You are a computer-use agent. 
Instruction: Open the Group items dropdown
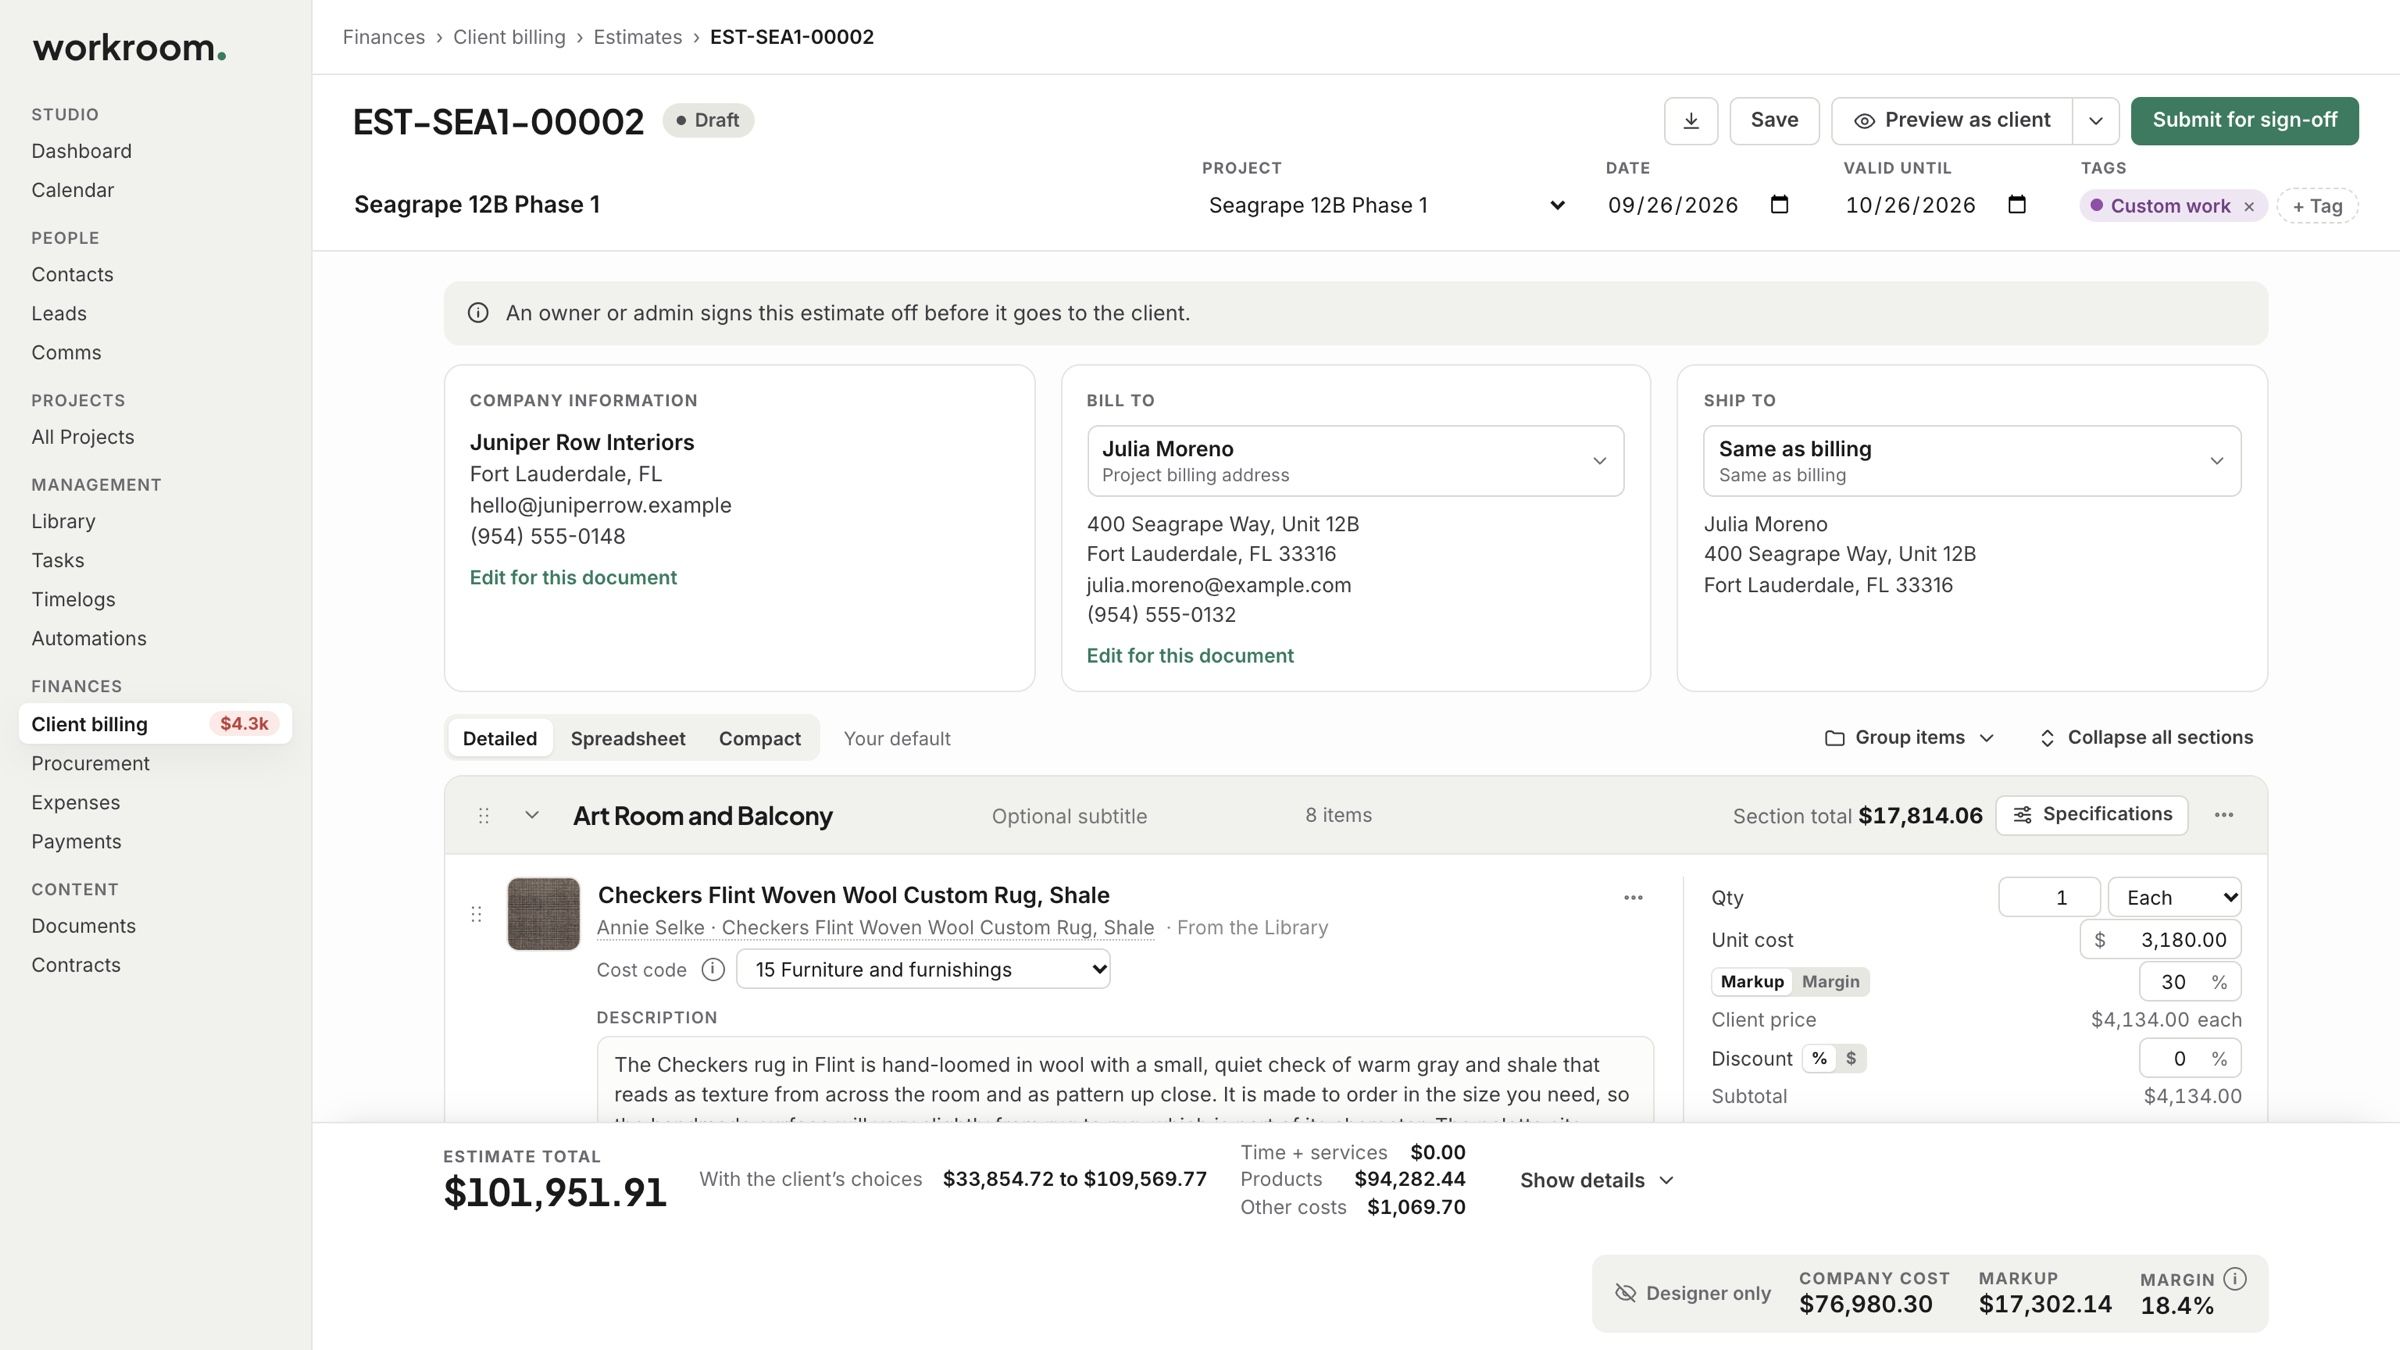(x=1909, y=738)
